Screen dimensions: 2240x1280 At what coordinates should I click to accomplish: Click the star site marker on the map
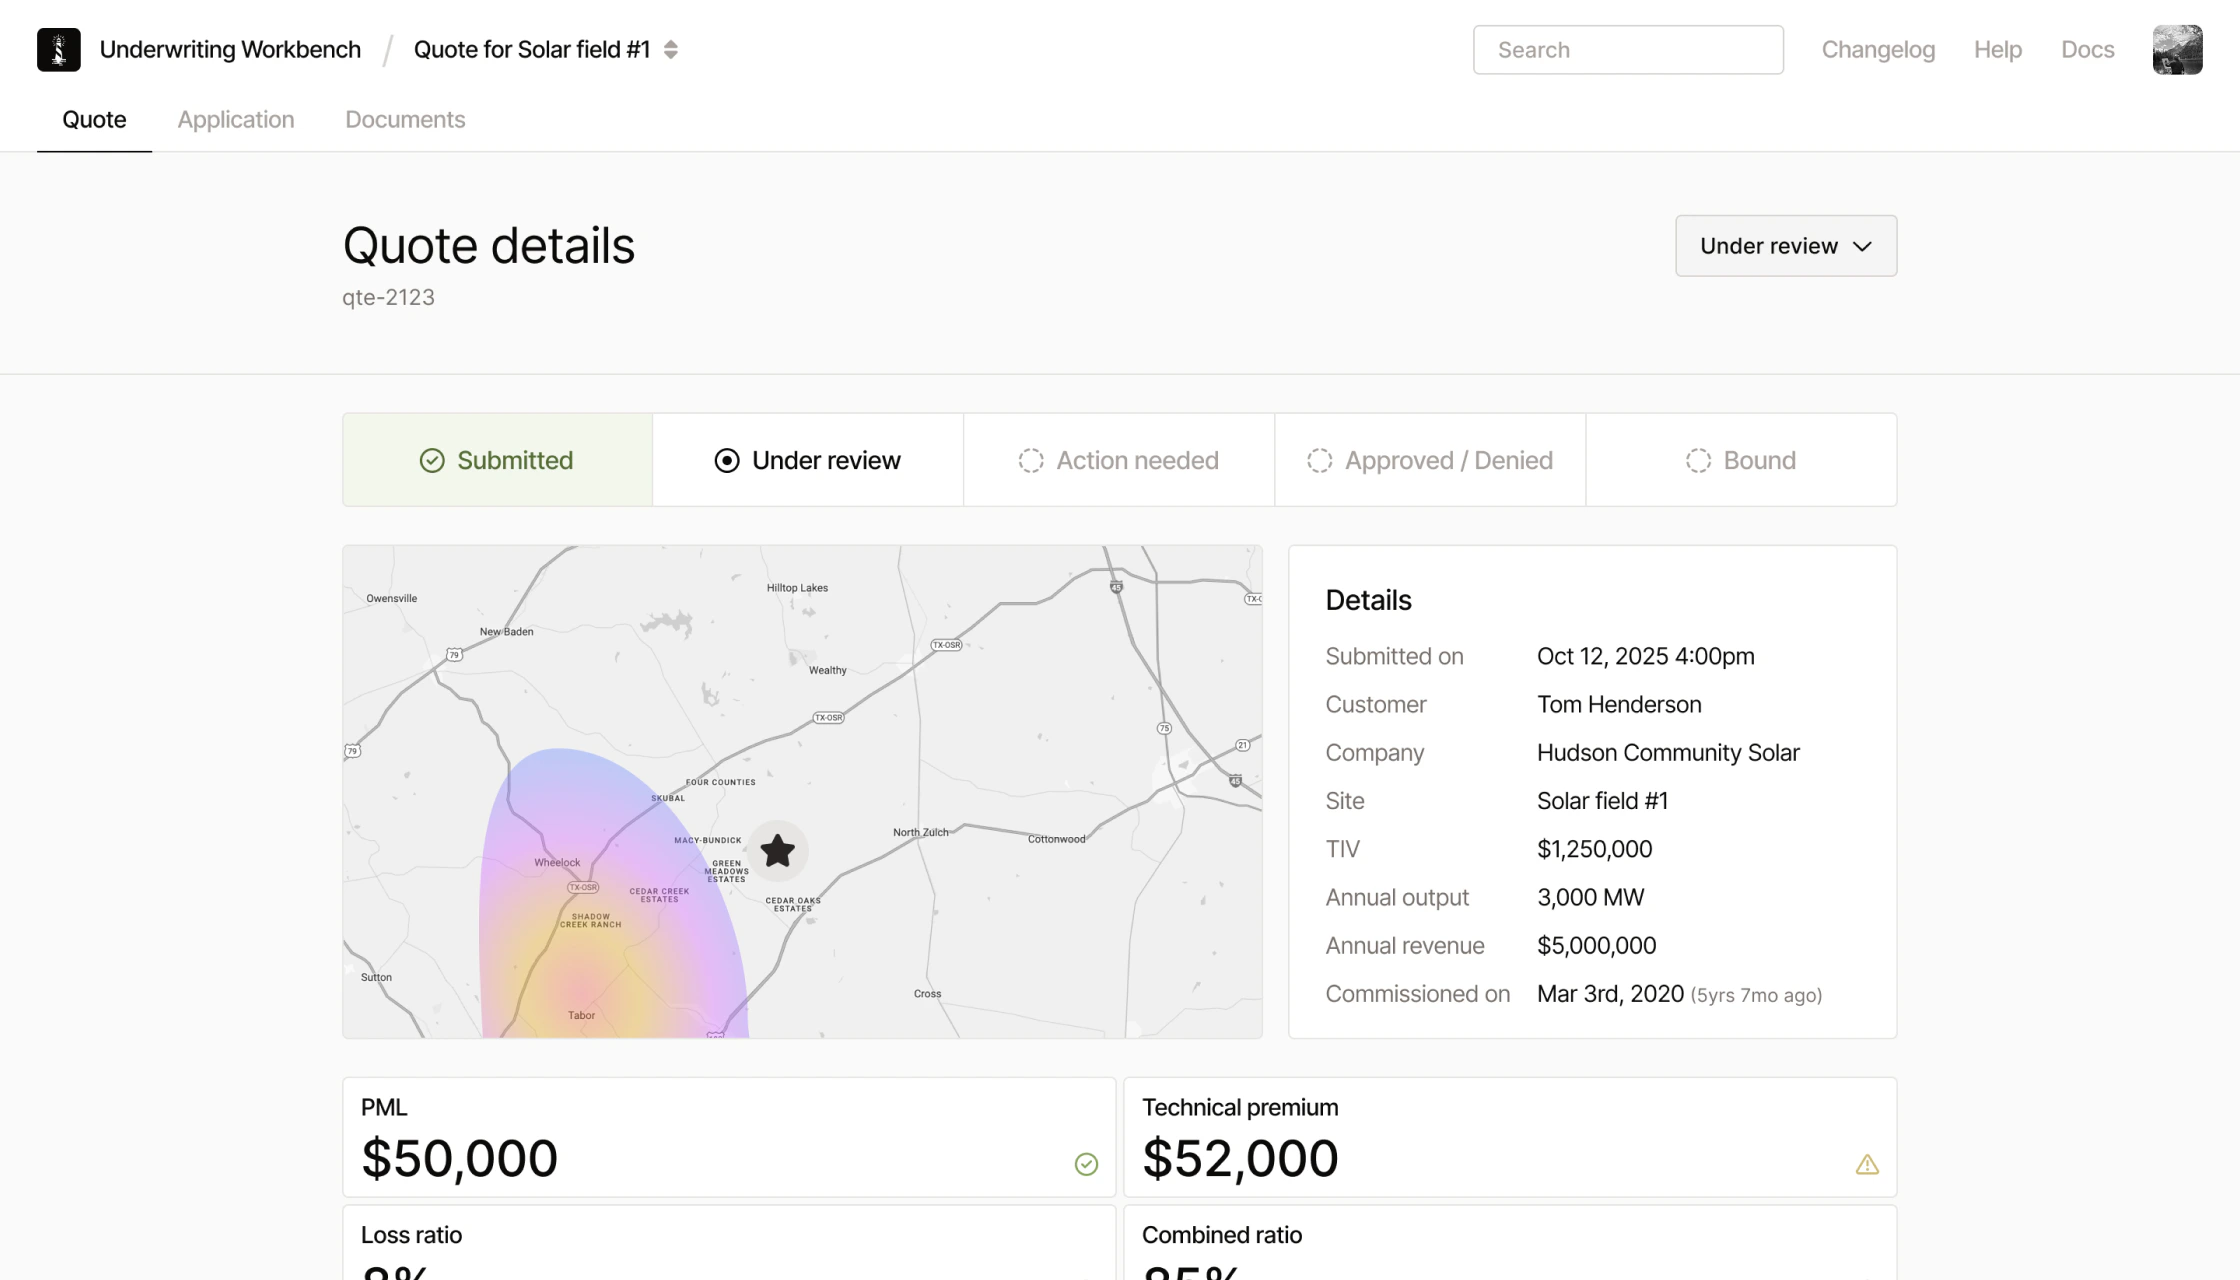click(777, 851)
